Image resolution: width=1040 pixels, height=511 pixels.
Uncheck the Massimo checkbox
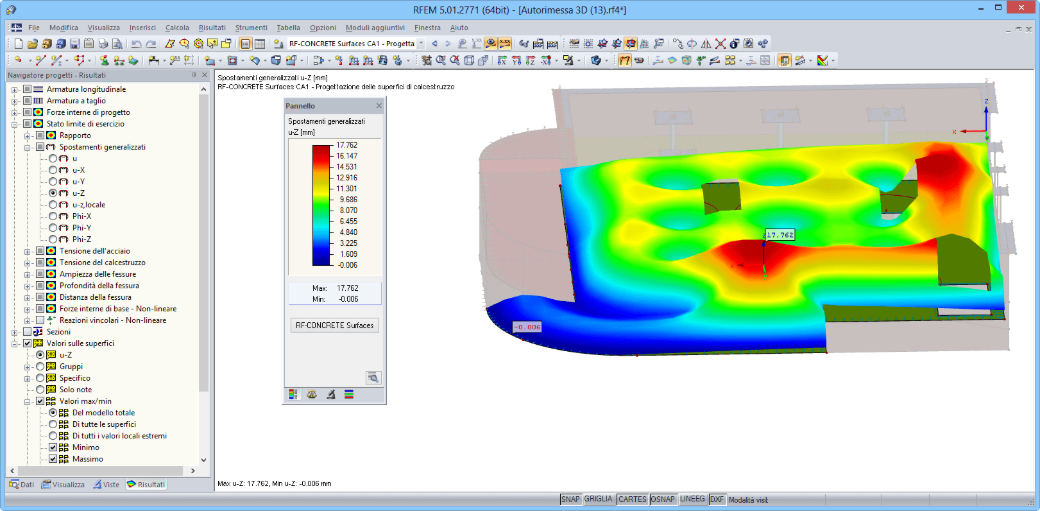pyautogui.click(x=53, y=459)
